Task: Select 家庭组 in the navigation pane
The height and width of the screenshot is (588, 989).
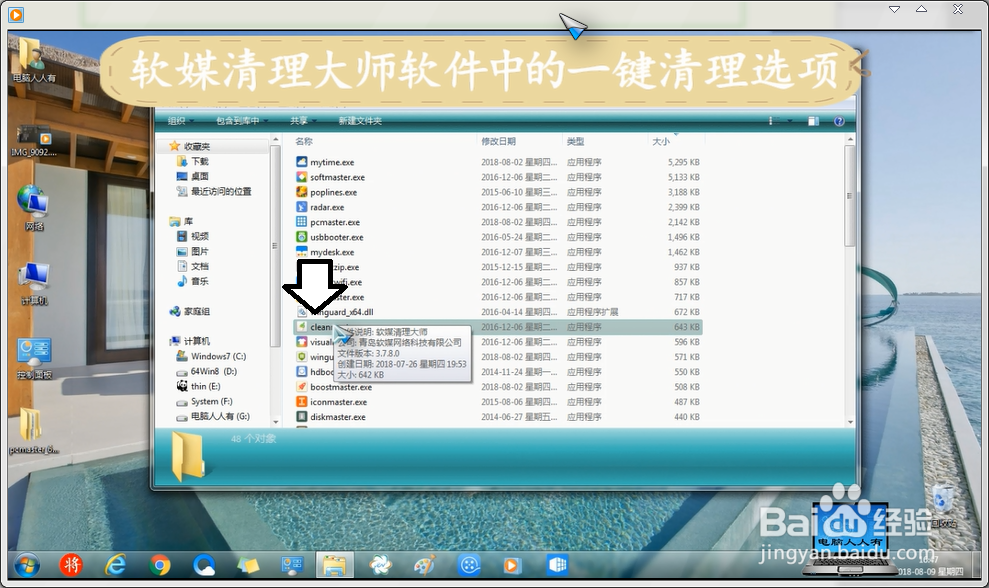Action: click(x=197, y=312)
